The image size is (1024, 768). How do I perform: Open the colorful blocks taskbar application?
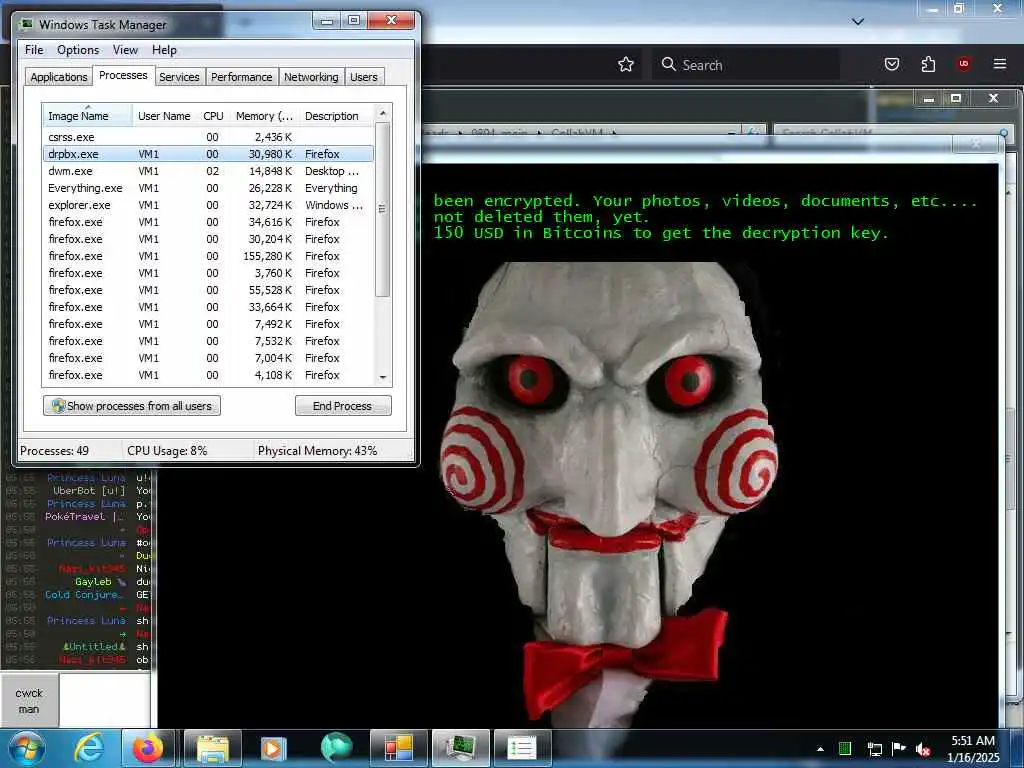(398, 748)
